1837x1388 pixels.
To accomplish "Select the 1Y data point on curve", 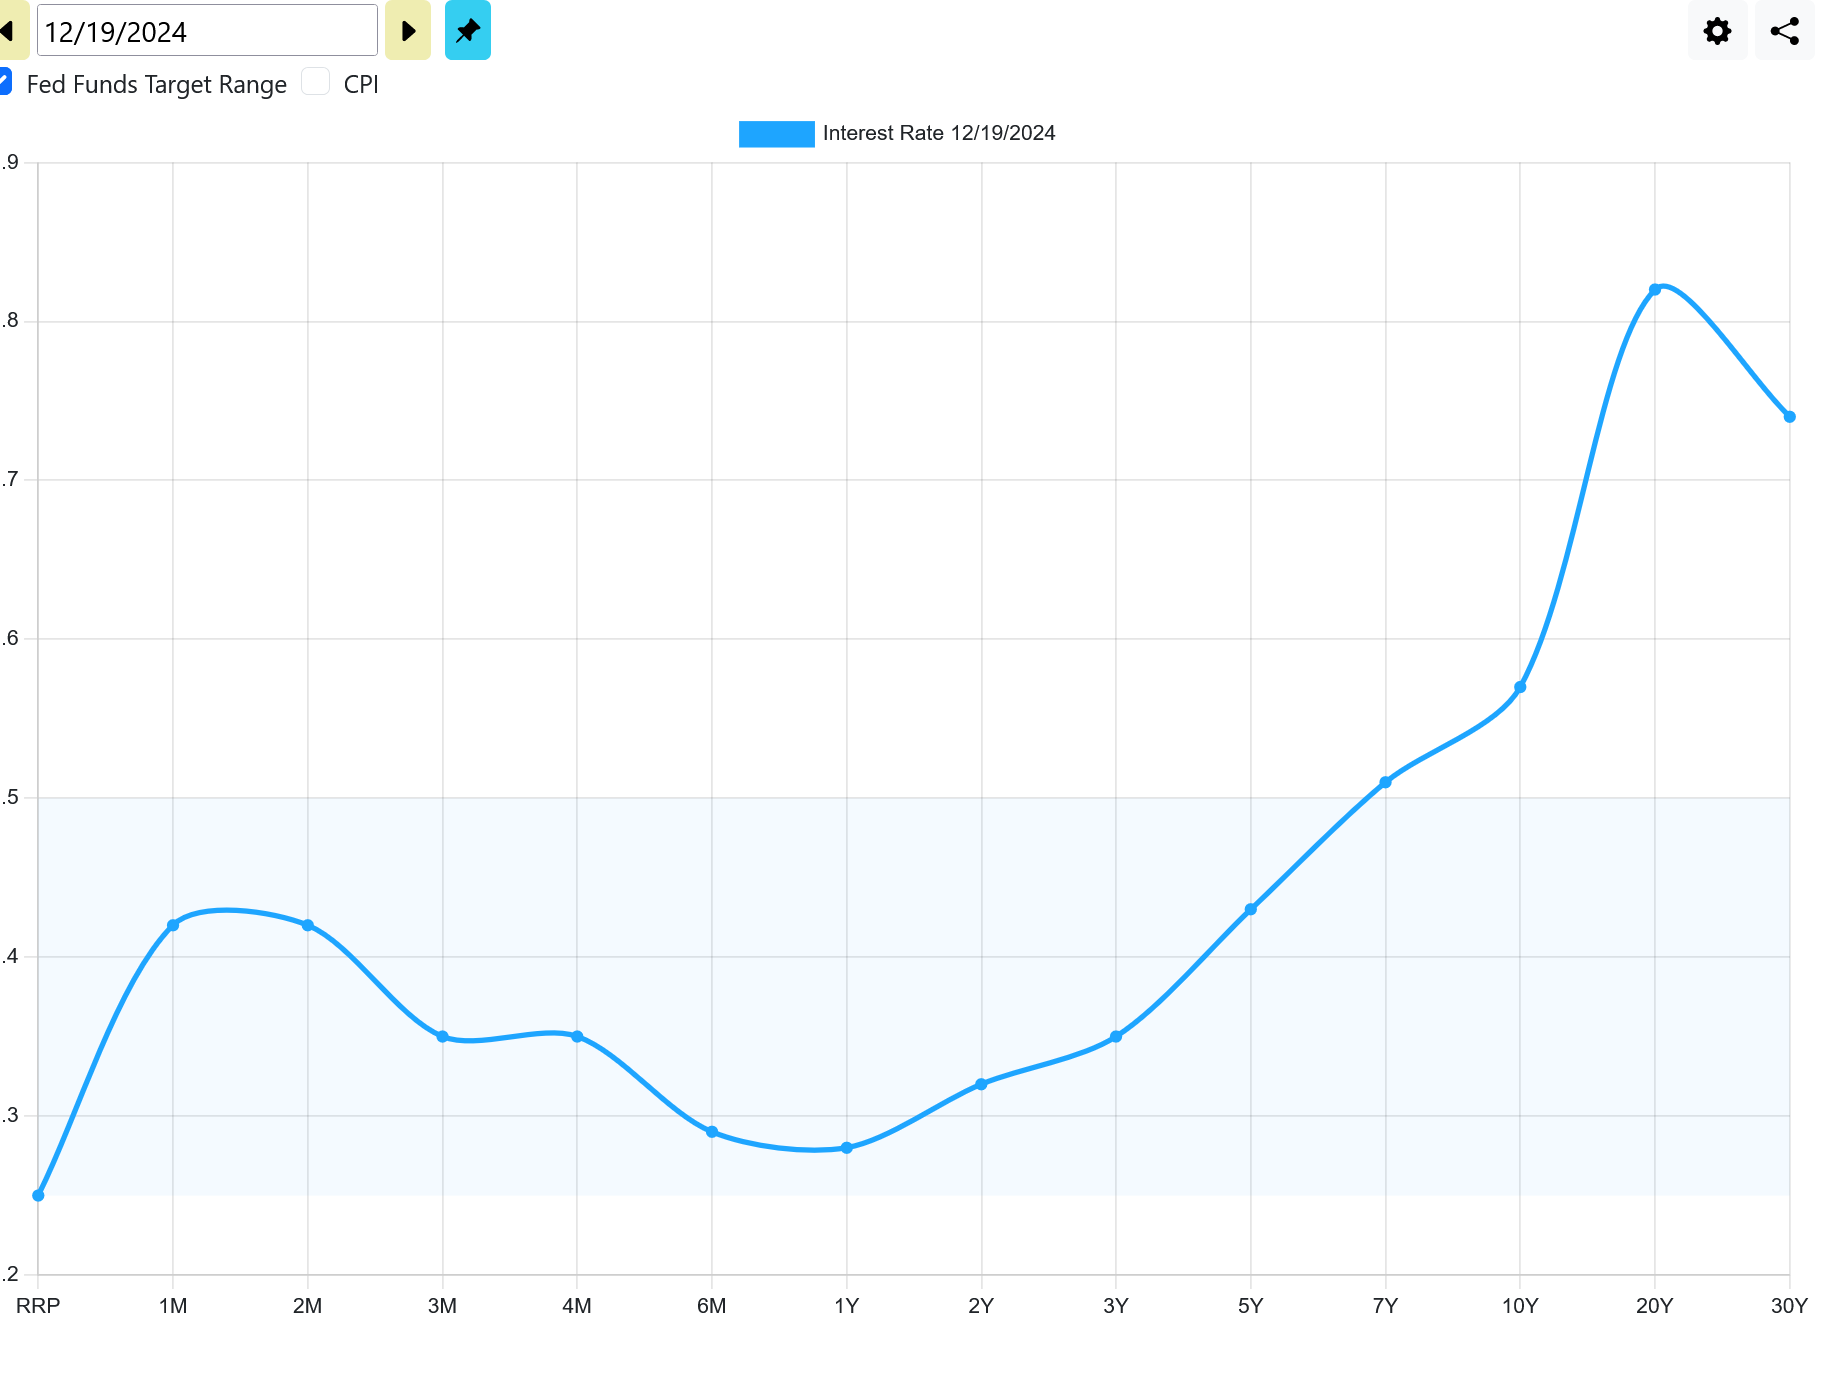I will tap(847, 1148).
